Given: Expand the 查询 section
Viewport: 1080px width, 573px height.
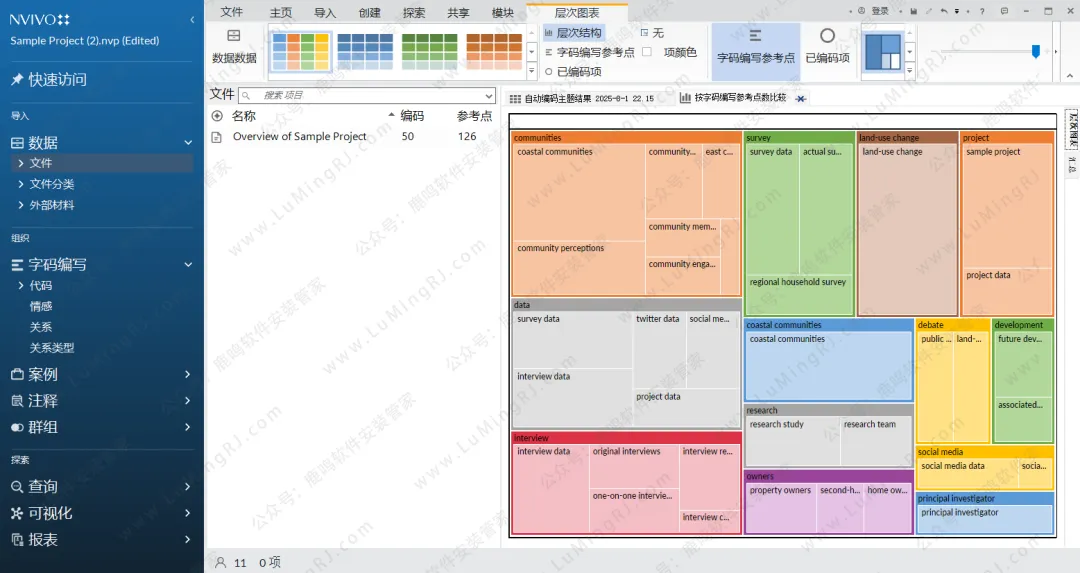Looking at the screenshot, I should [188, 487].
